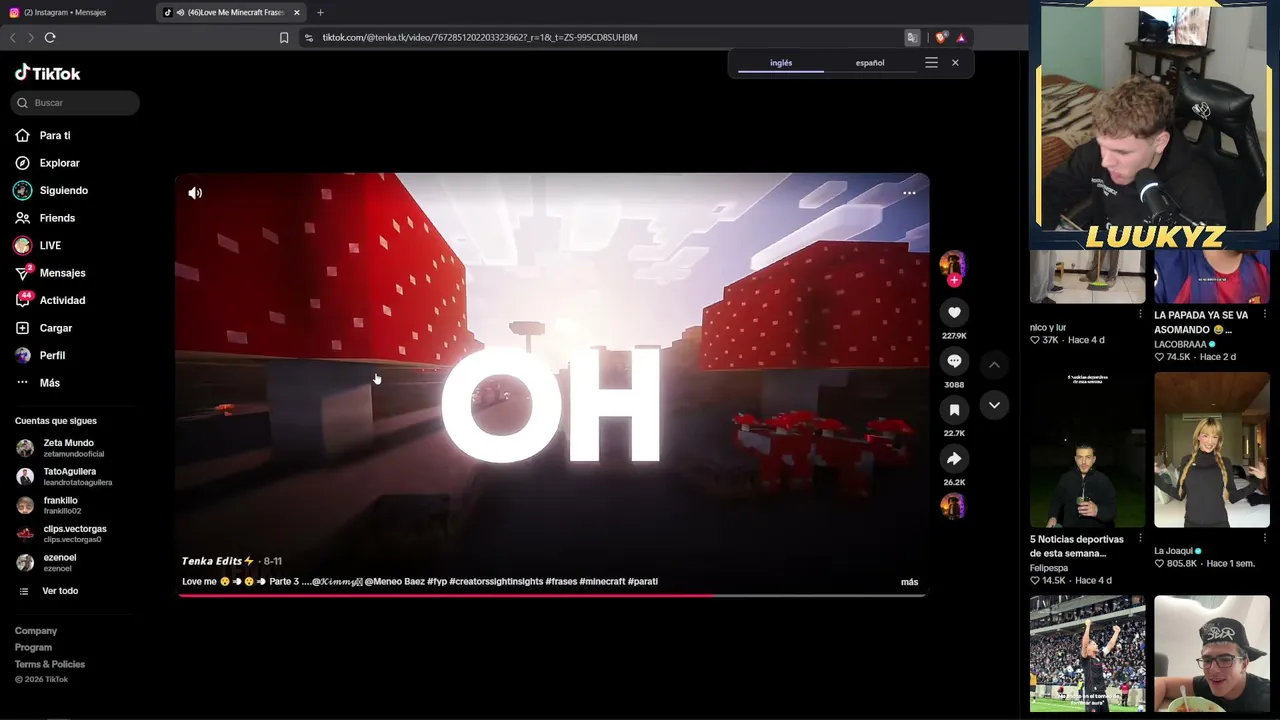Open the Brave Shields lion icon

click(x=940, y=37)
